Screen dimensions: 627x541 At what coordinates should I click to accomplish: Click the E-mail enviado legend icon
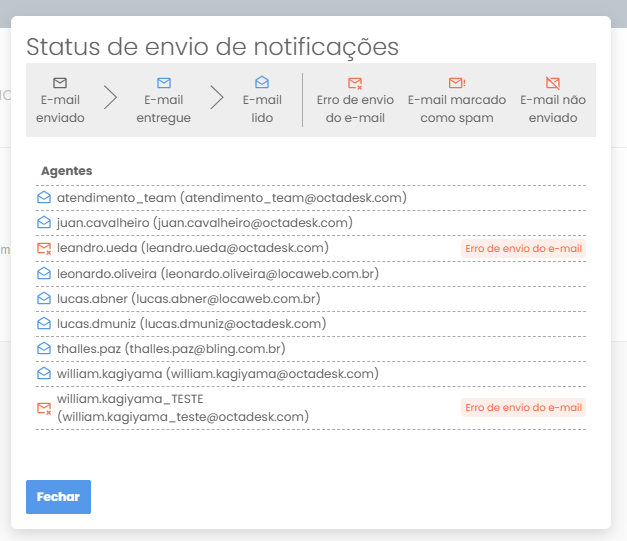point(60,83)
